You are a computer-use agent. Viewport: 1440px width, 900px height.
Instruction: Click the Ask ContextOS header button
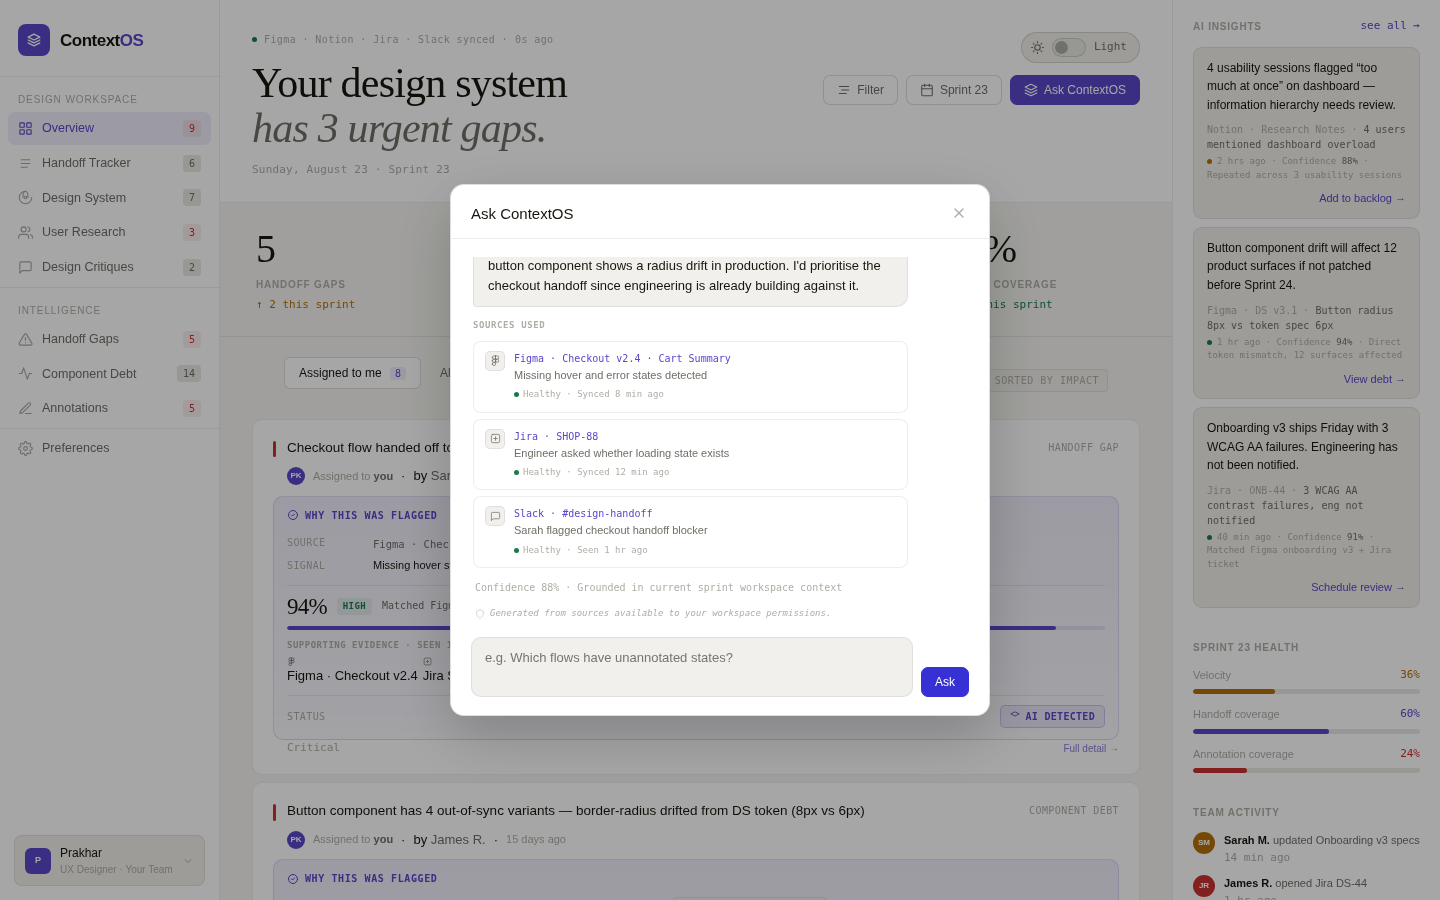click(1075, 90)
